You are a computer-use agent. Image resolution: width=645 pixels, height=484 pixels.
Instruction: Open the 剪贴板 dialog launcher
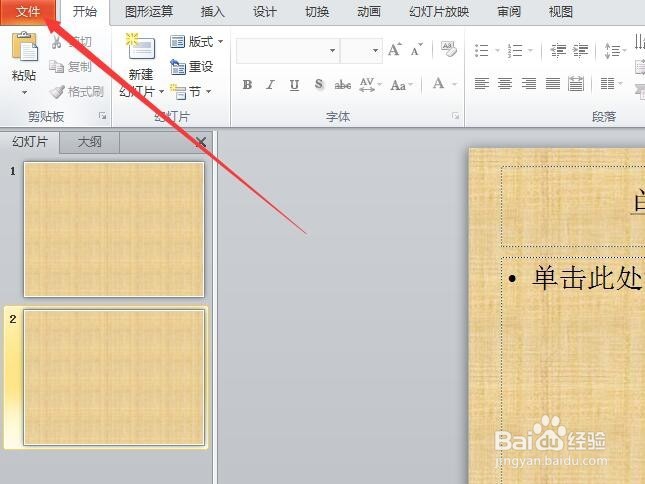click(x=102, y=116)
